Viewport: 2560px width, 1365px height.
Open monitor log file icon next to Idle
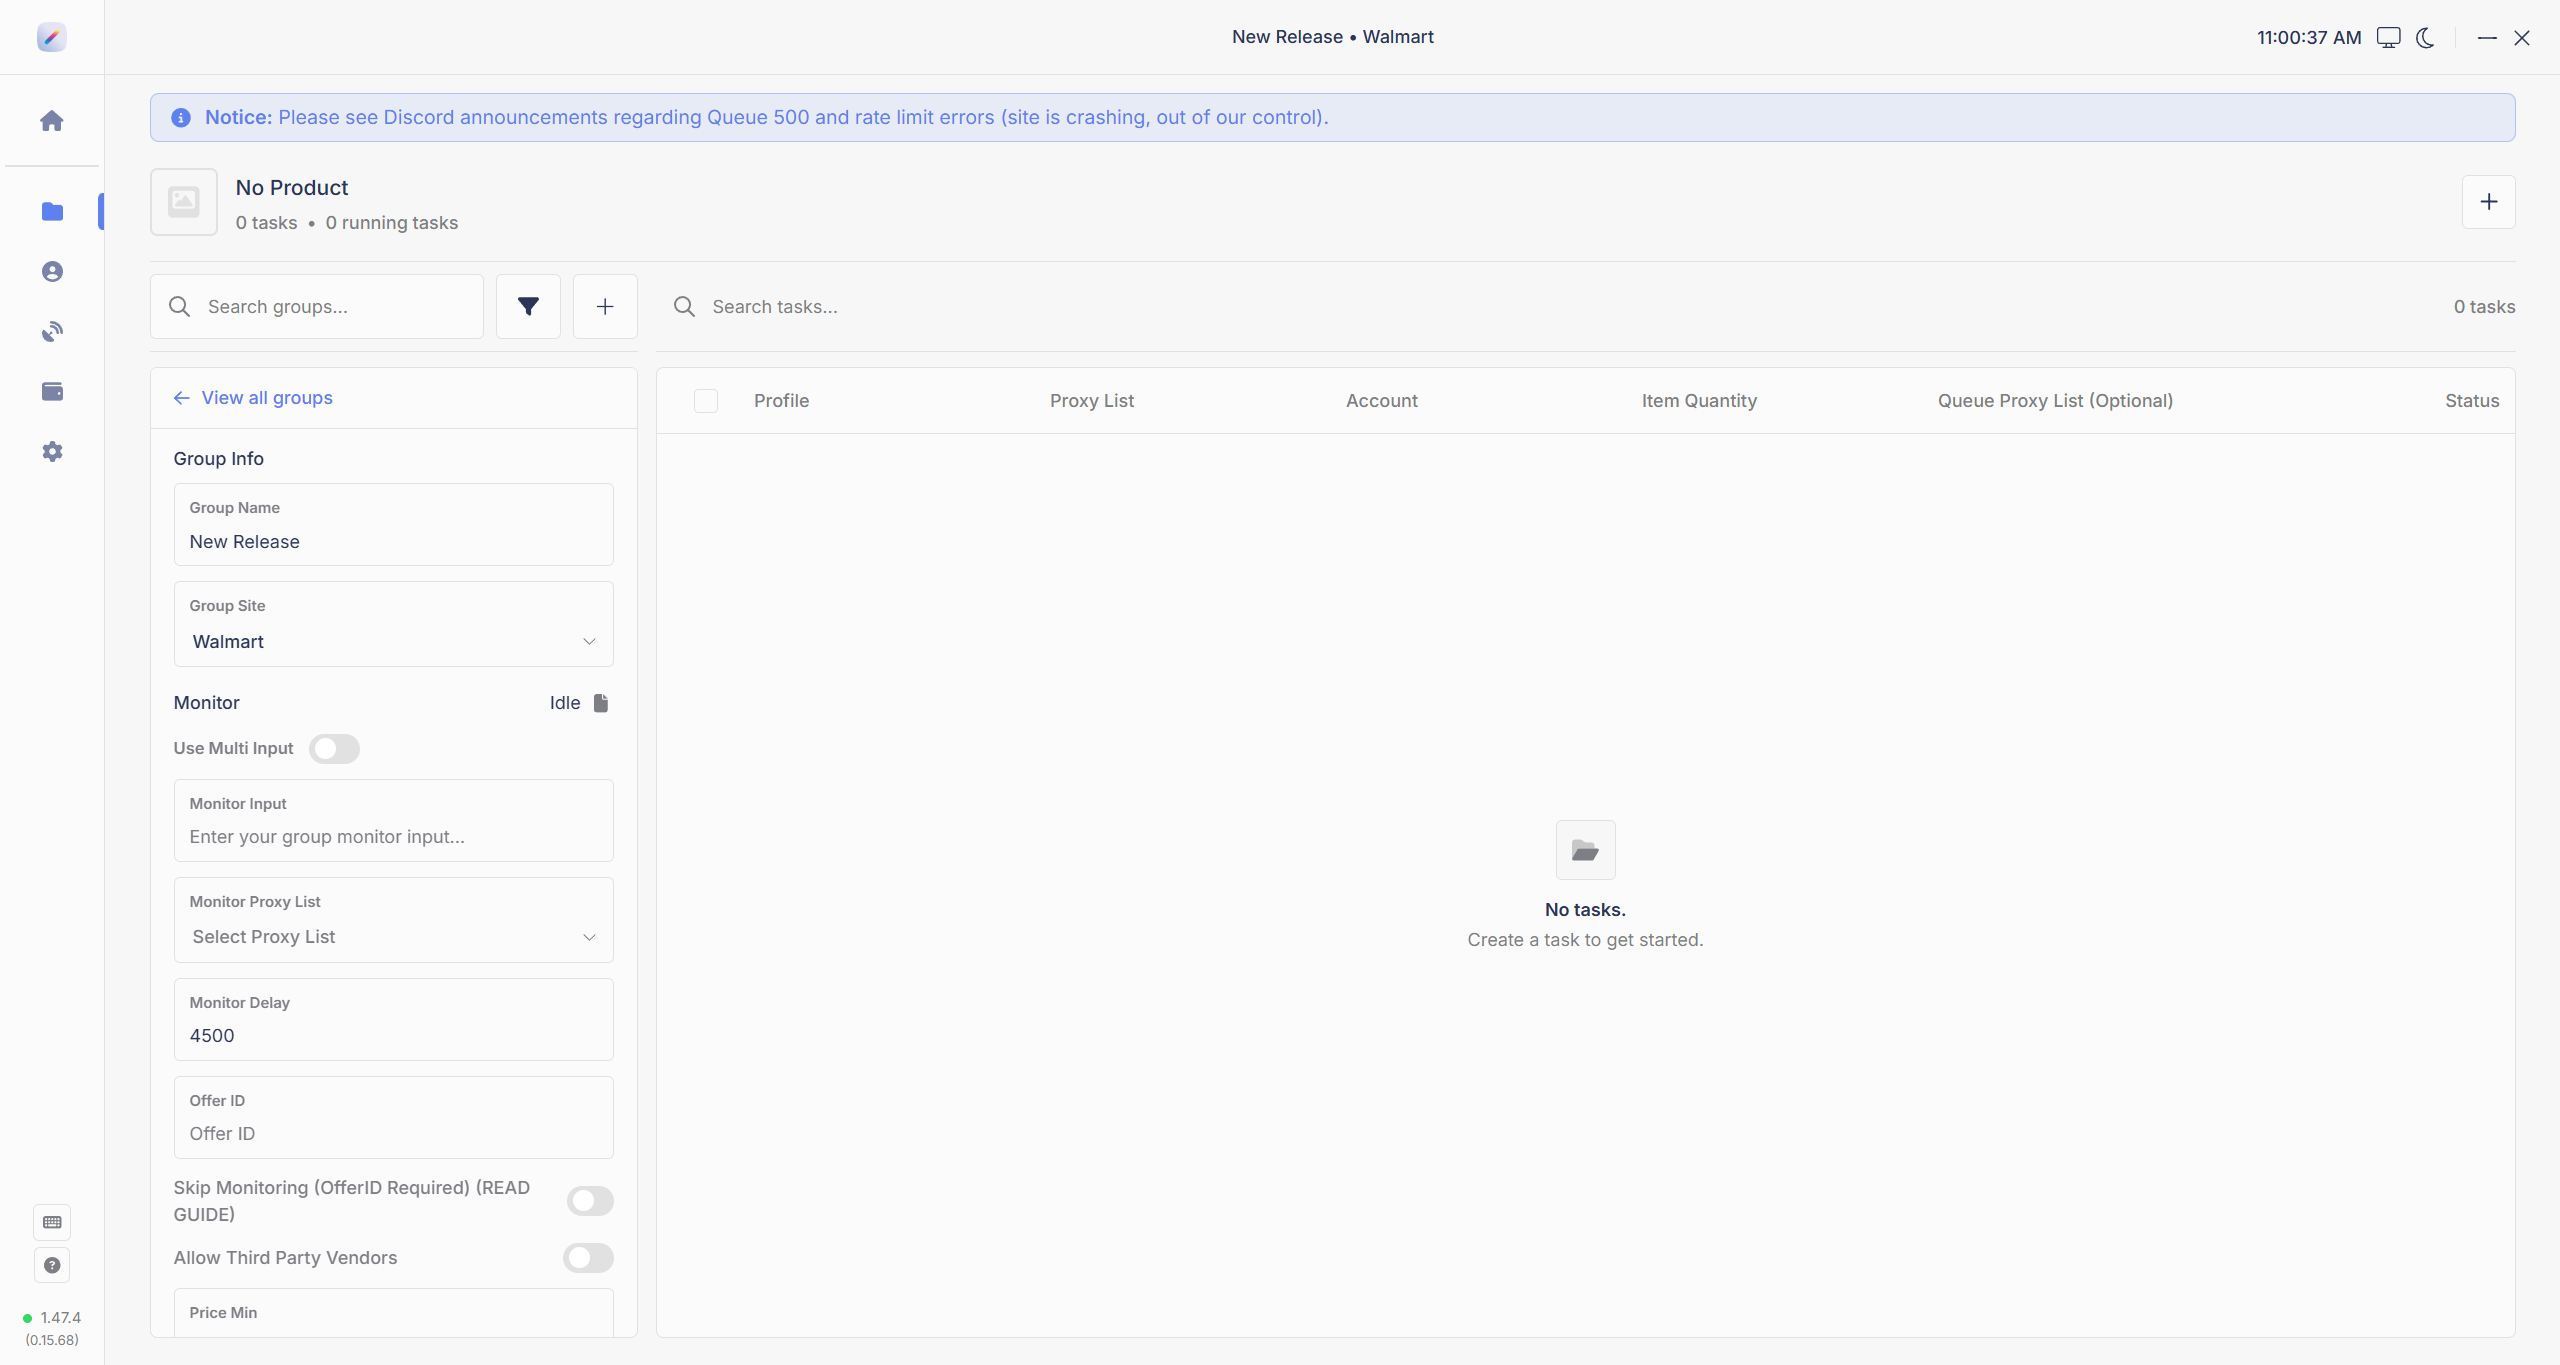pos(601,703)
